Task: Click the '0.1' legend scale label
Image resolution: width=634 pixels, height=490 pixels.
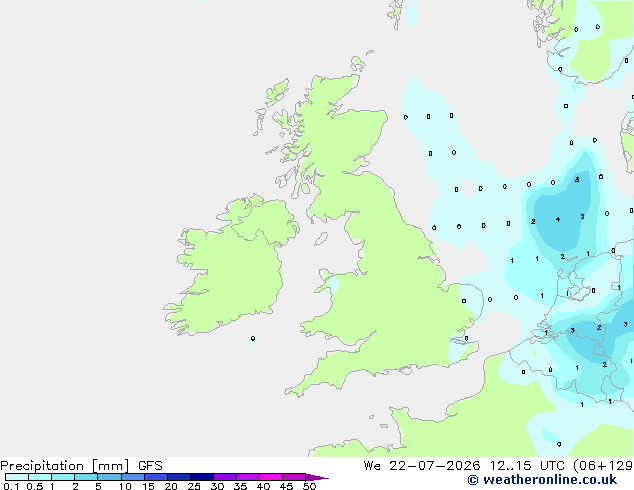Action: coord(11,486)
